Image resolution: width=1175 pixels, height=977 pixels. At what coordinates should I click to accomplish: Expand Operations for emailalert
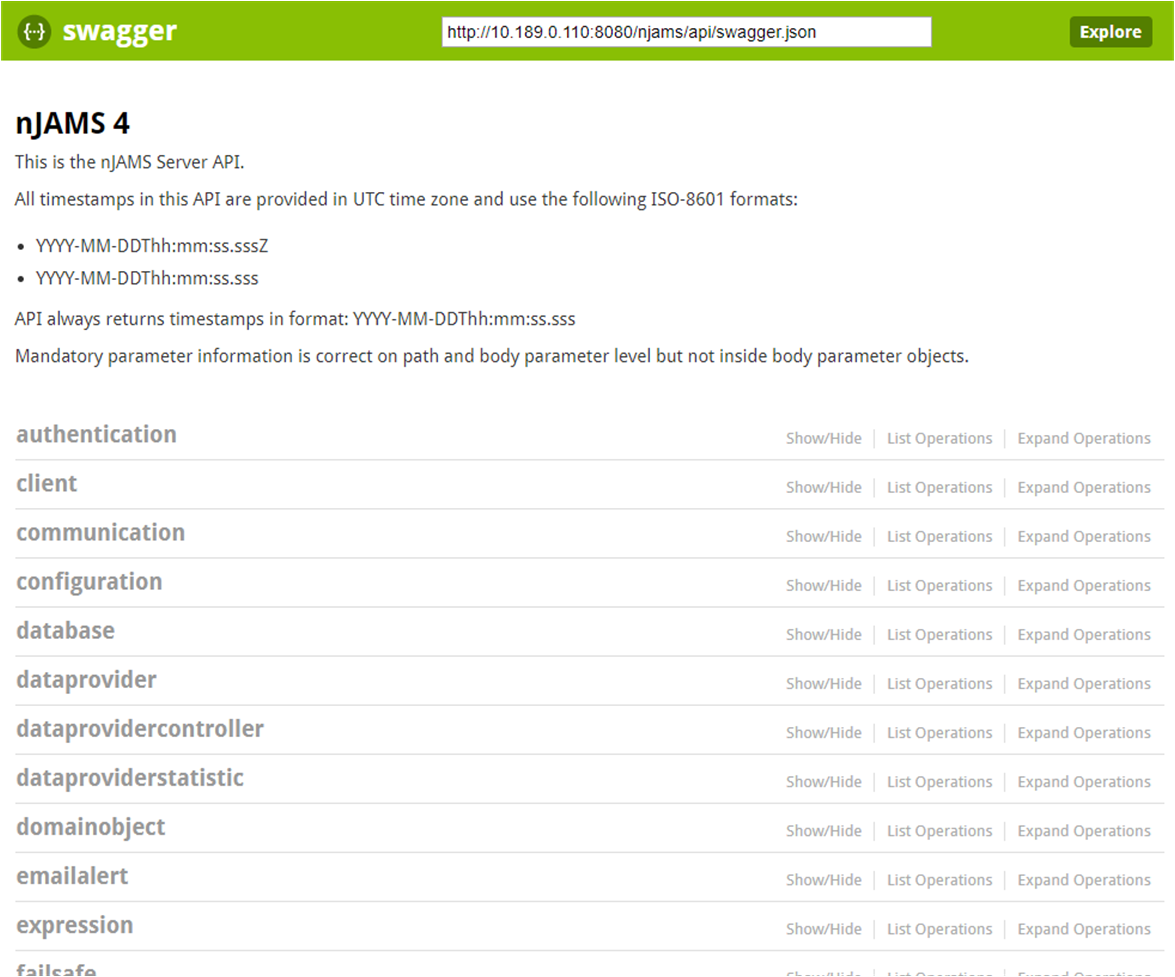pyautogui.click(x=1084, y=880)
